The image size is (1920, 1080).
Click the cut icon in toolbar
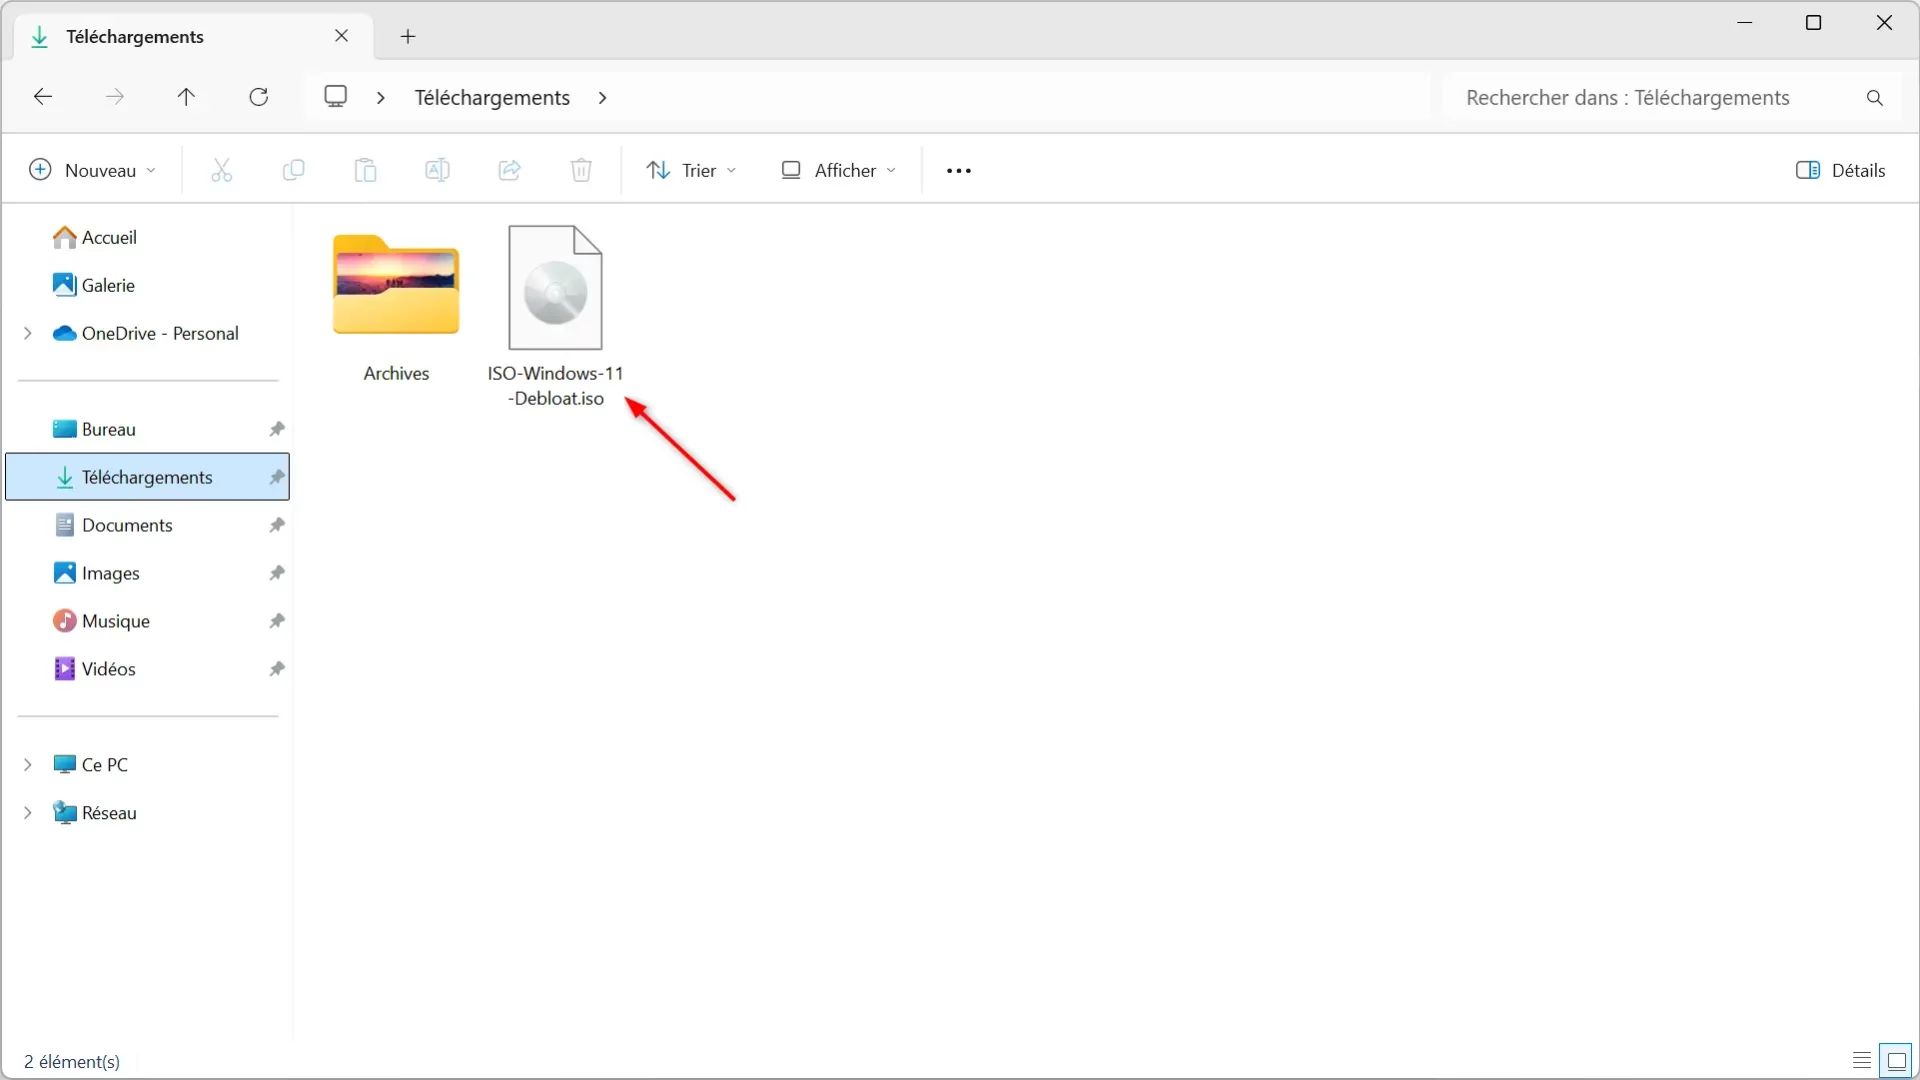pos(222,169)
